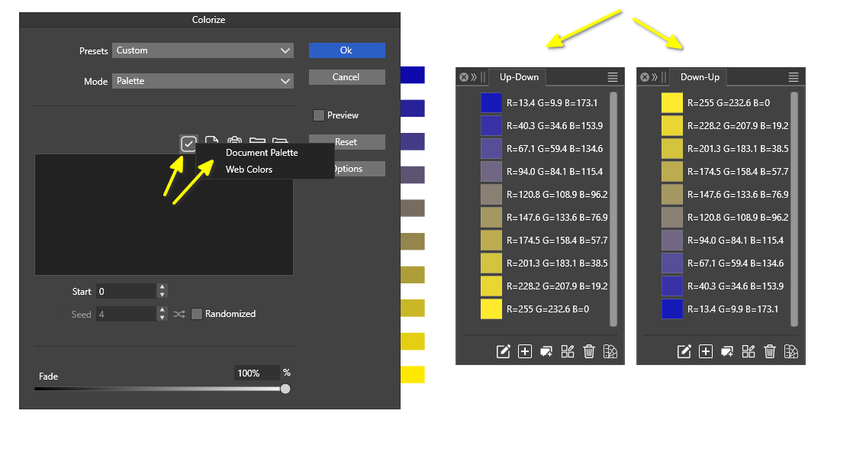This screenshot has width=850, height=472.
Task: Open the Presets dropdown showing Custom
Action: pos(201,50)
